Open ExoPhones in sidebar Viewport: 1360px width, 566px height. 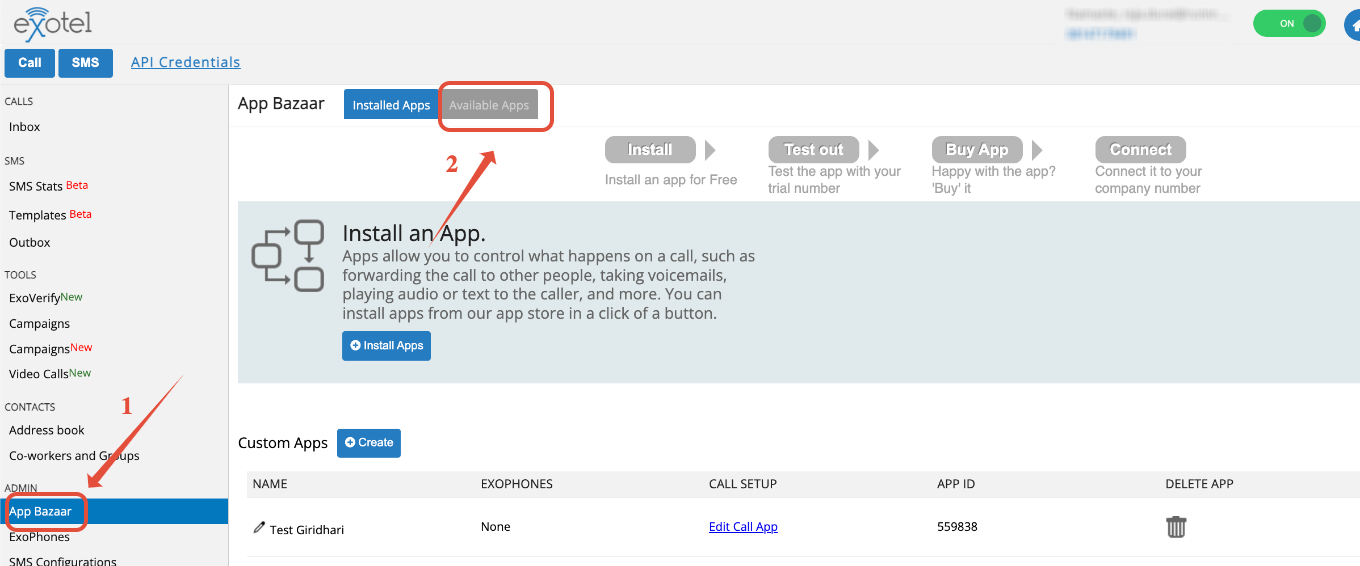coord(40,537)
